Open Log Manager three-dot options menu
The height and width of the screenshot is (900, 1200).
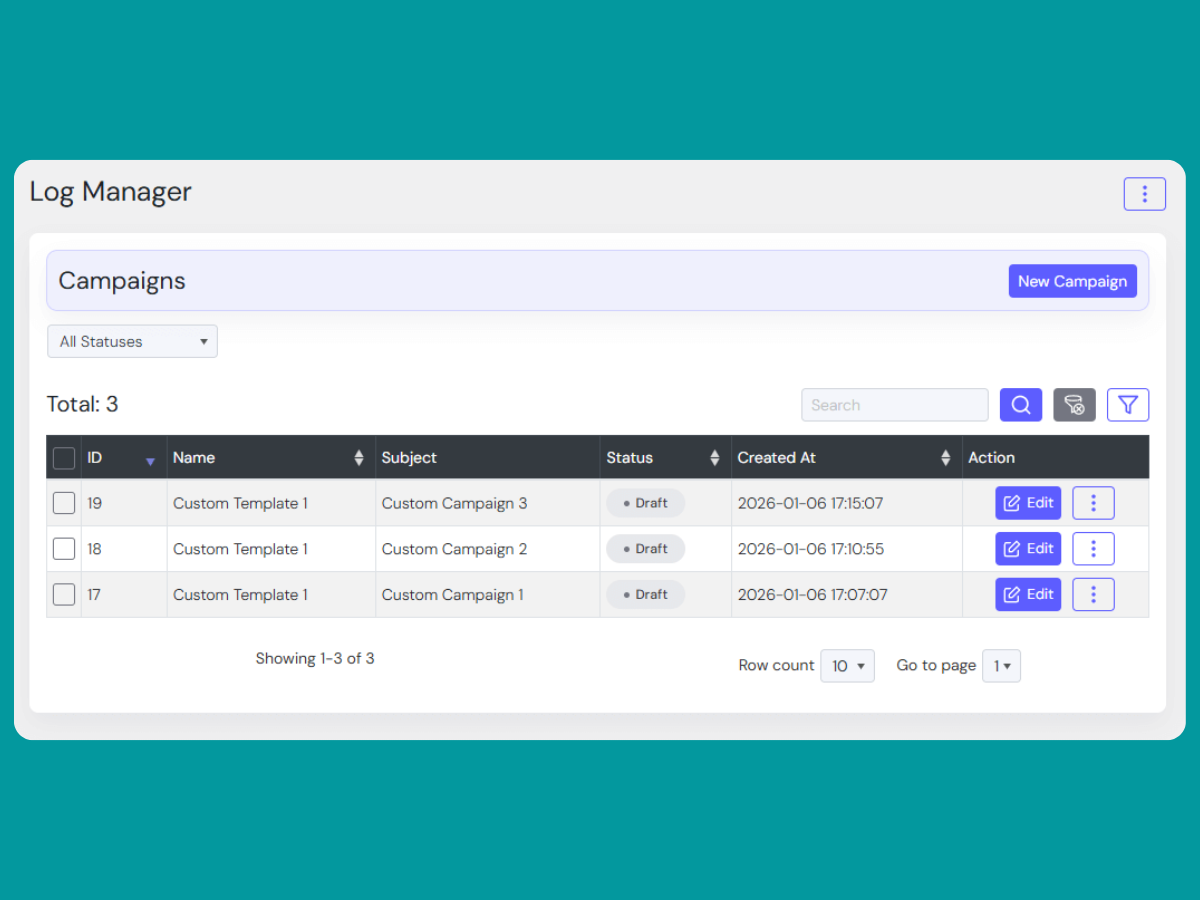click(x=1144, y=194)
